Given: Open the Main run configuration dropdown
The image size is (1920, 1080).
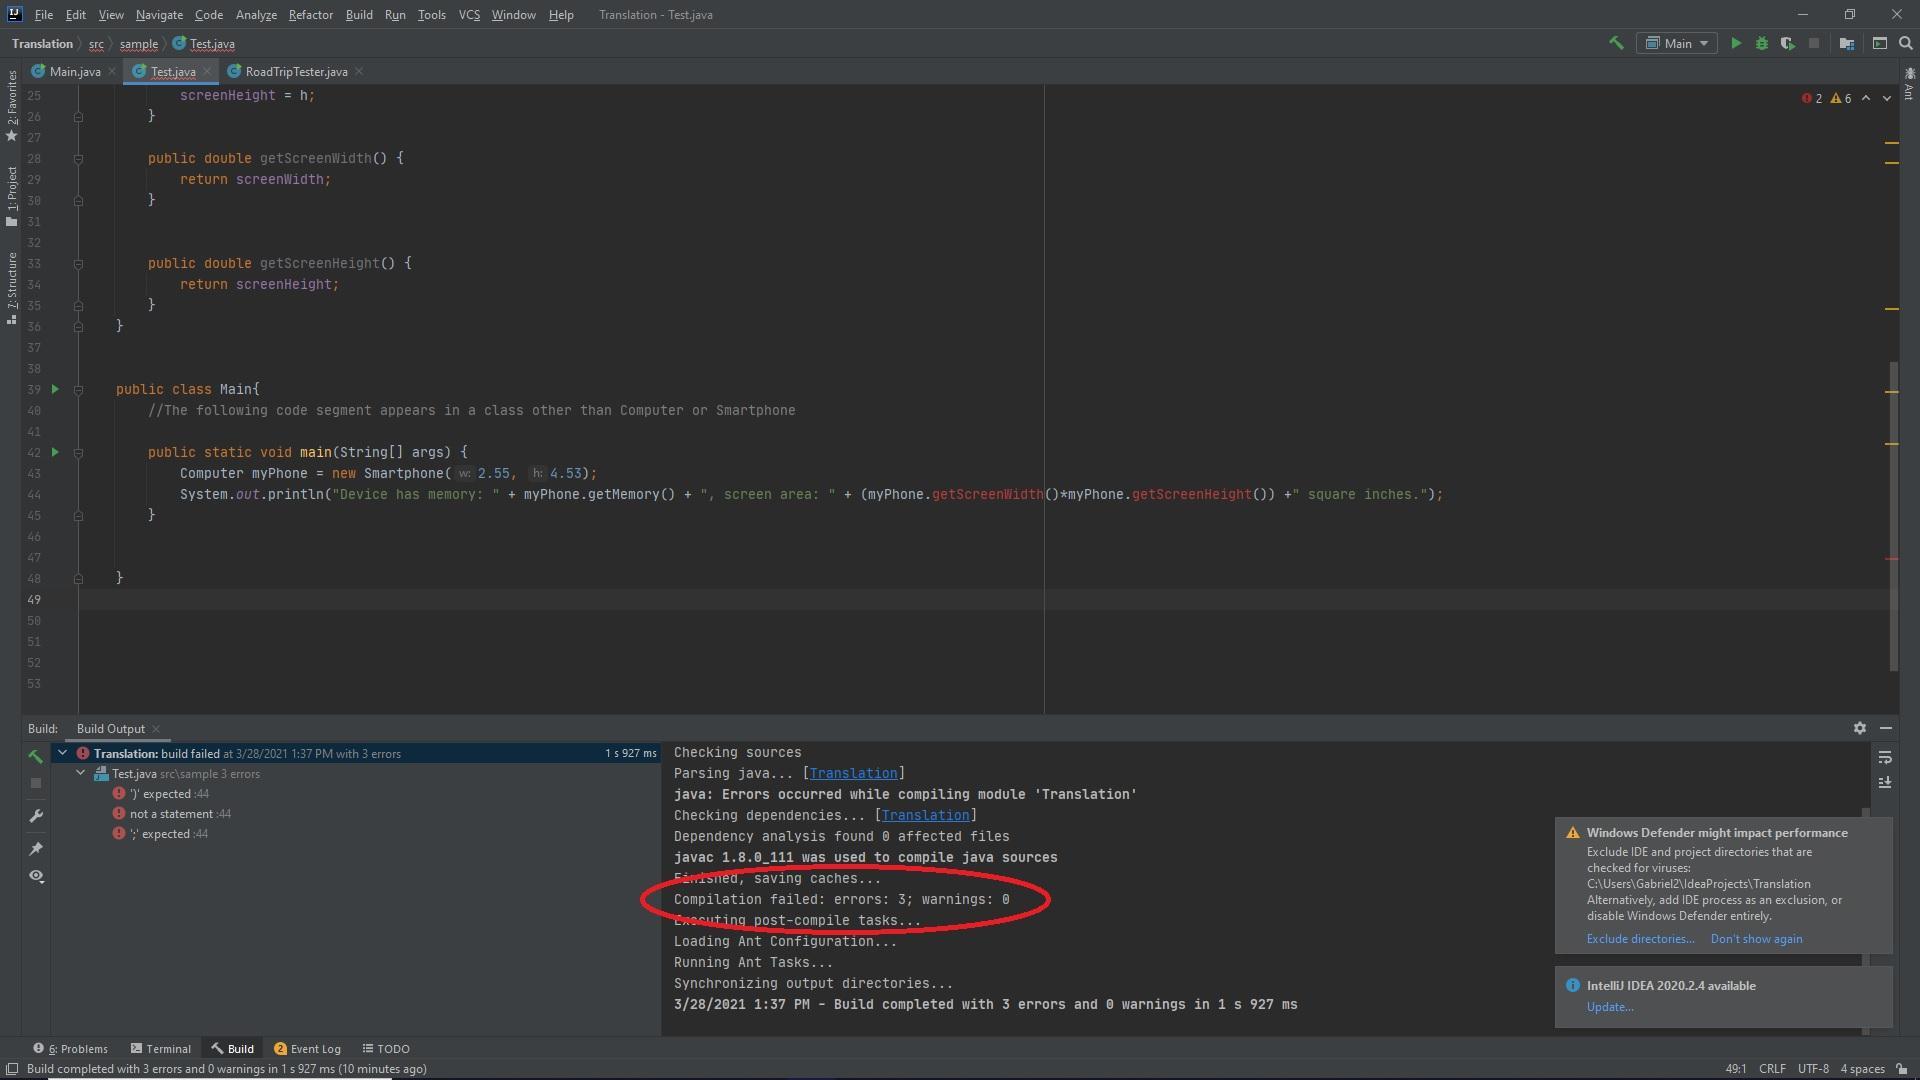Looking at the screenshot, I should click(1678, 43).
